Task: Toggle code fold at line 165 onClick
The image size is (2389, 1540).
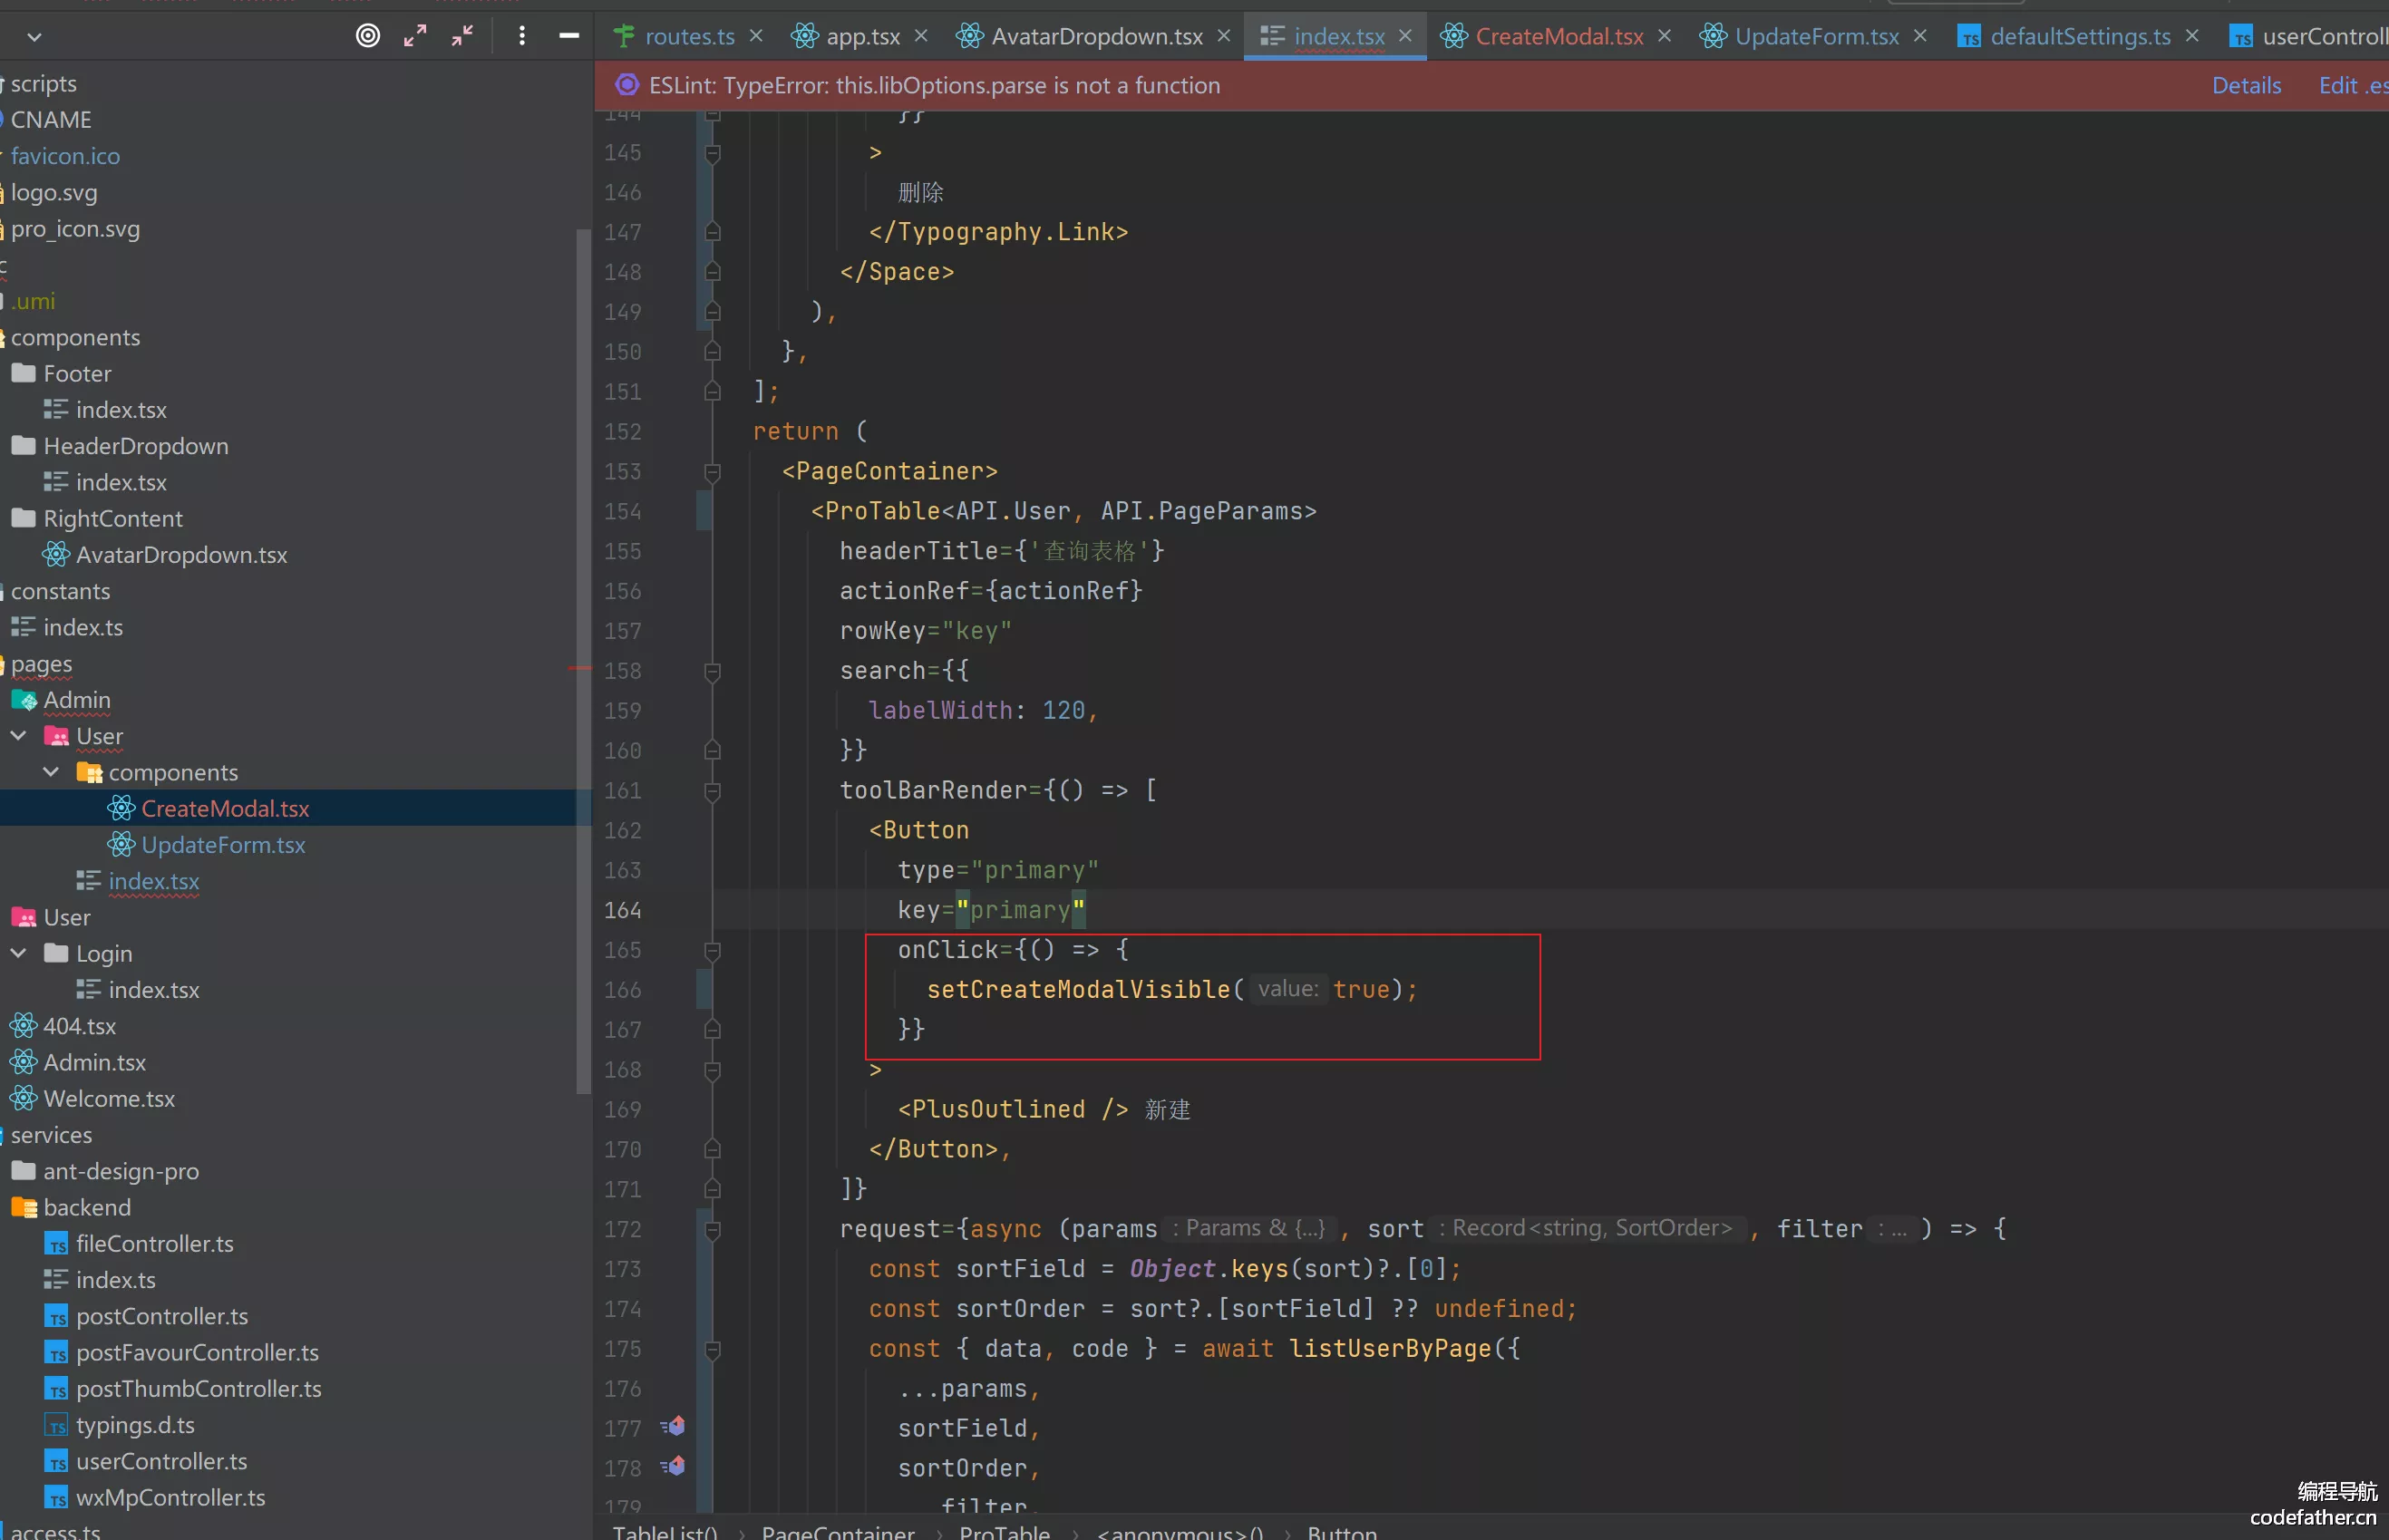Action: point(712,950)
